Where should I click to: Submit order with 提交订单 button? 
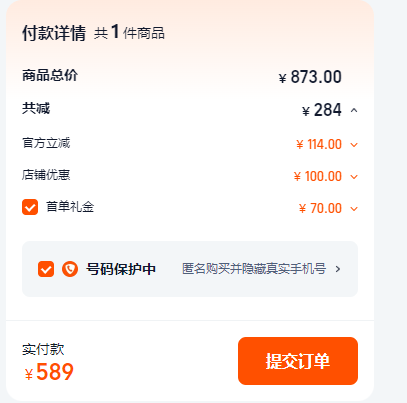(298, 361)
